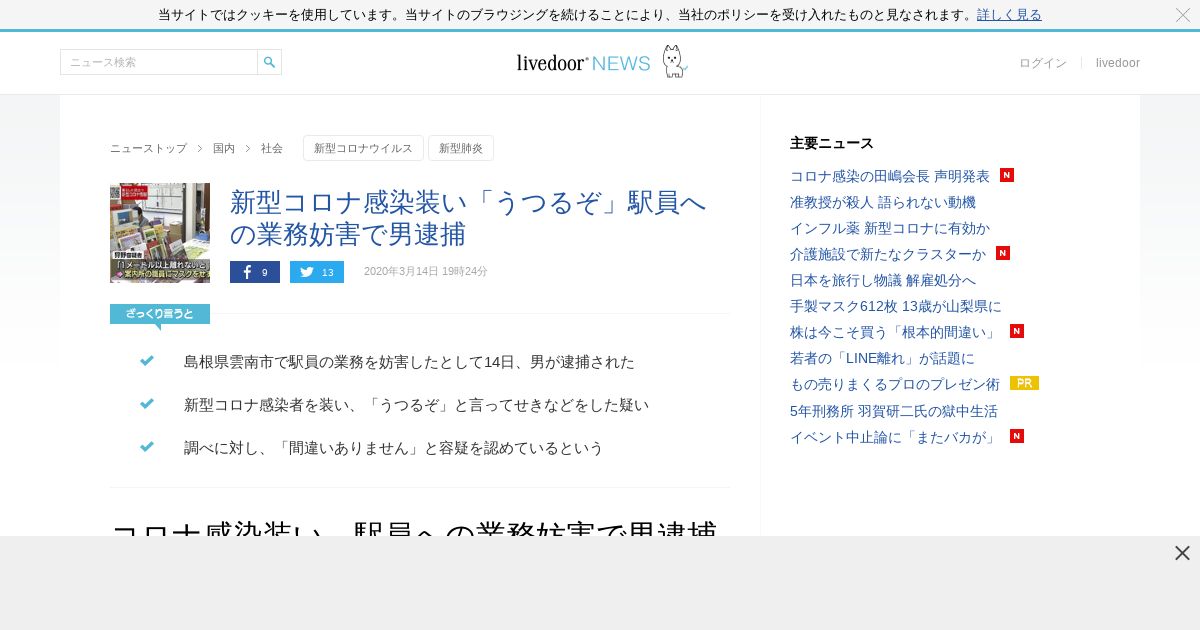Open 日本を旅行し物議 解雇処分へ news
This screenshot has width=1200, height=630.
(883, 280)
